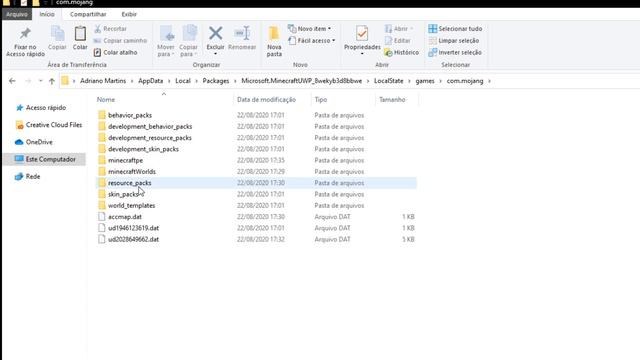Switch to Exibir ribbon tab
The height and width of the screenshot is (360, 640).
tap(129, 14)
